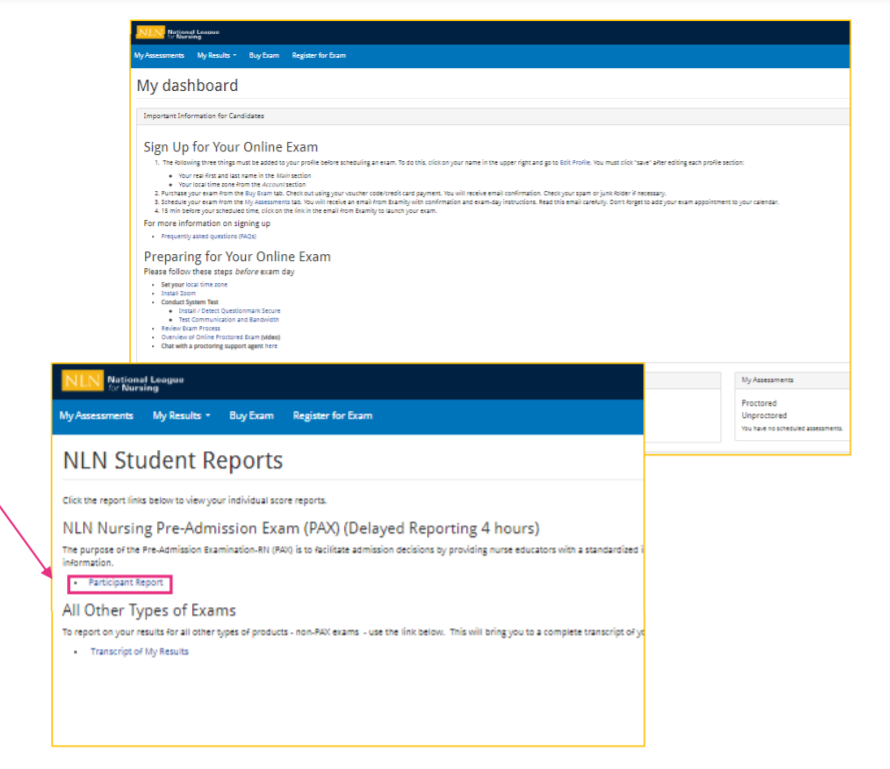Open the Review Exam Process link
The image size is (890, 769).
[191, 329]
